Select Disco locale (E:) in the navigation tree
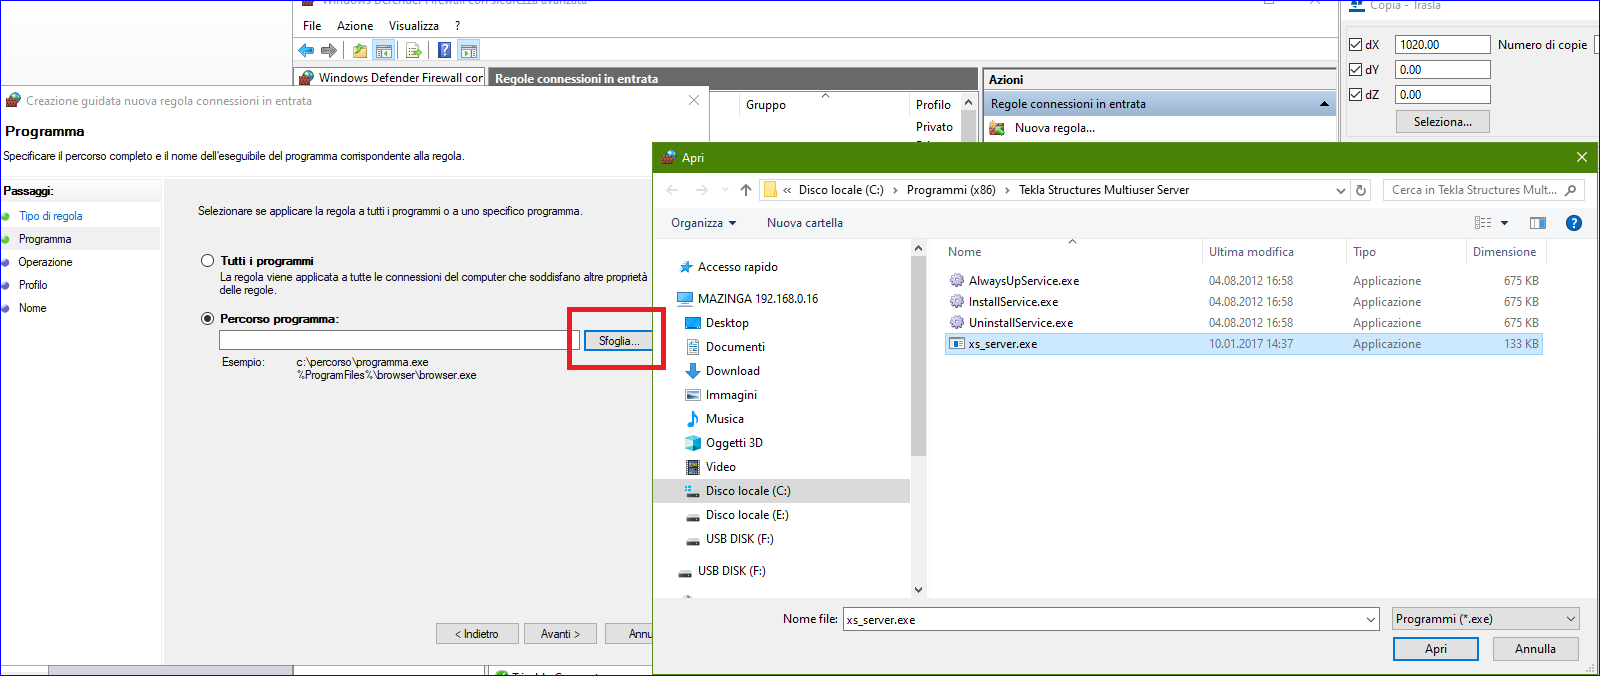Screen dimensions: 1600x676 tap(746, 515)
